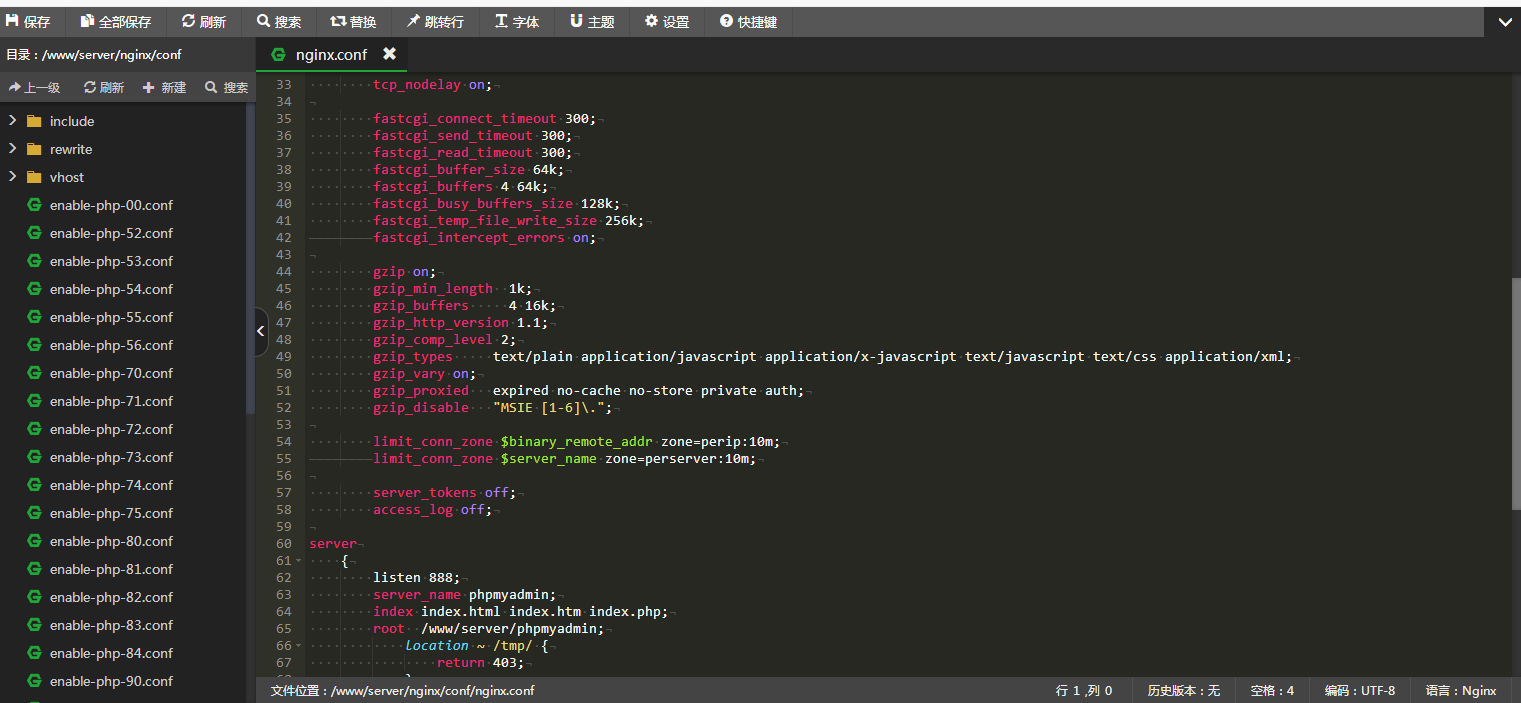Place cursor on 'gzip on;' line
The width and height of the screenshot is (1521, 703).
point(405,272)
